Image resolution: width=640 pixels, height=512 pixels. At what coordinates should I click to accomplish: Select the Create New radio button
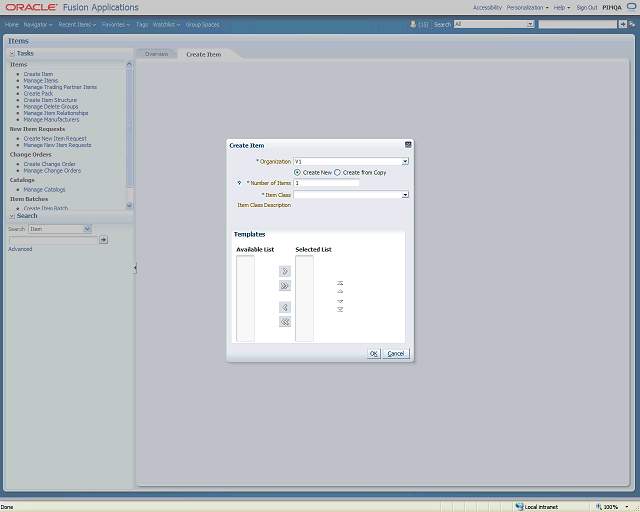[x=297, y=173]
